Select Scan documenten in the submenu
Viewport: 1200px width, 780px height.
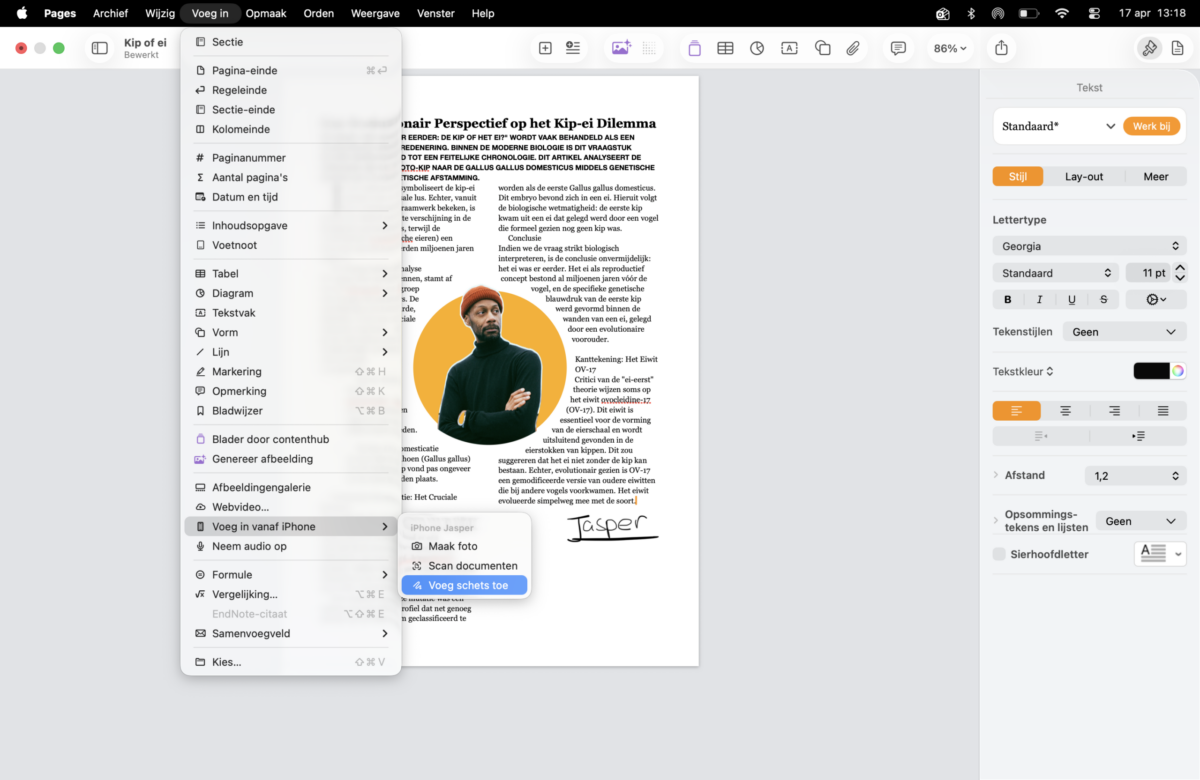472,566
